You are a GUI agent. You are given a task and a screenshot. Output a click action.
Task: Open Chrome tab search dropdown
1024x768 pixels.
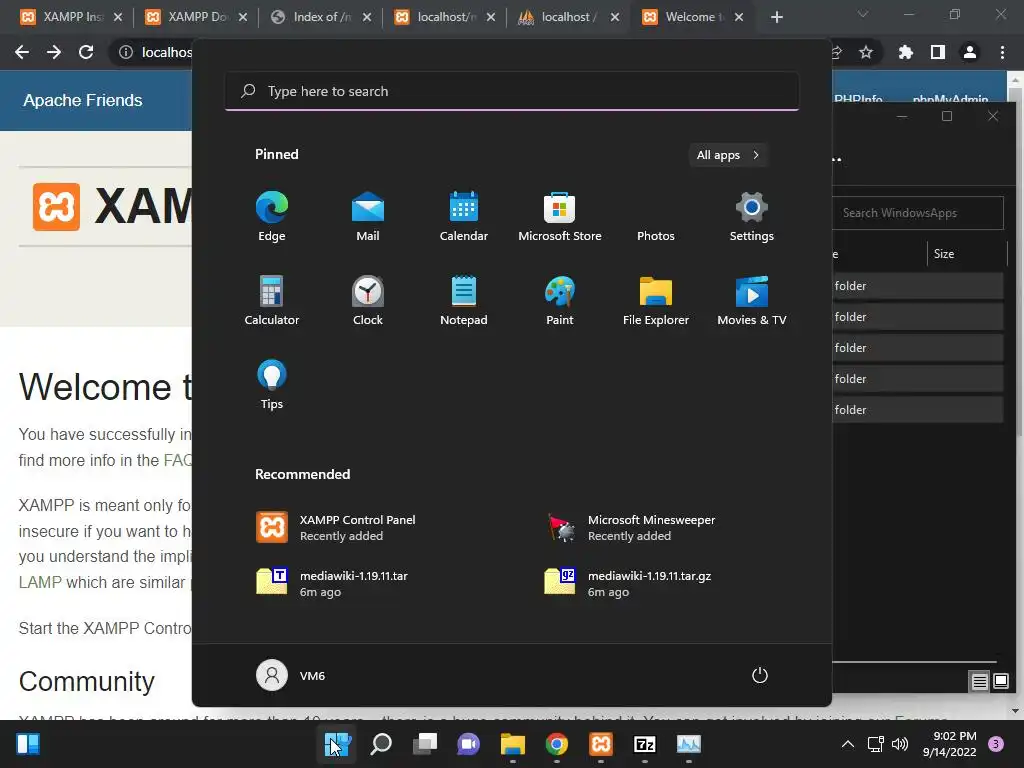(x=863, y=14)
